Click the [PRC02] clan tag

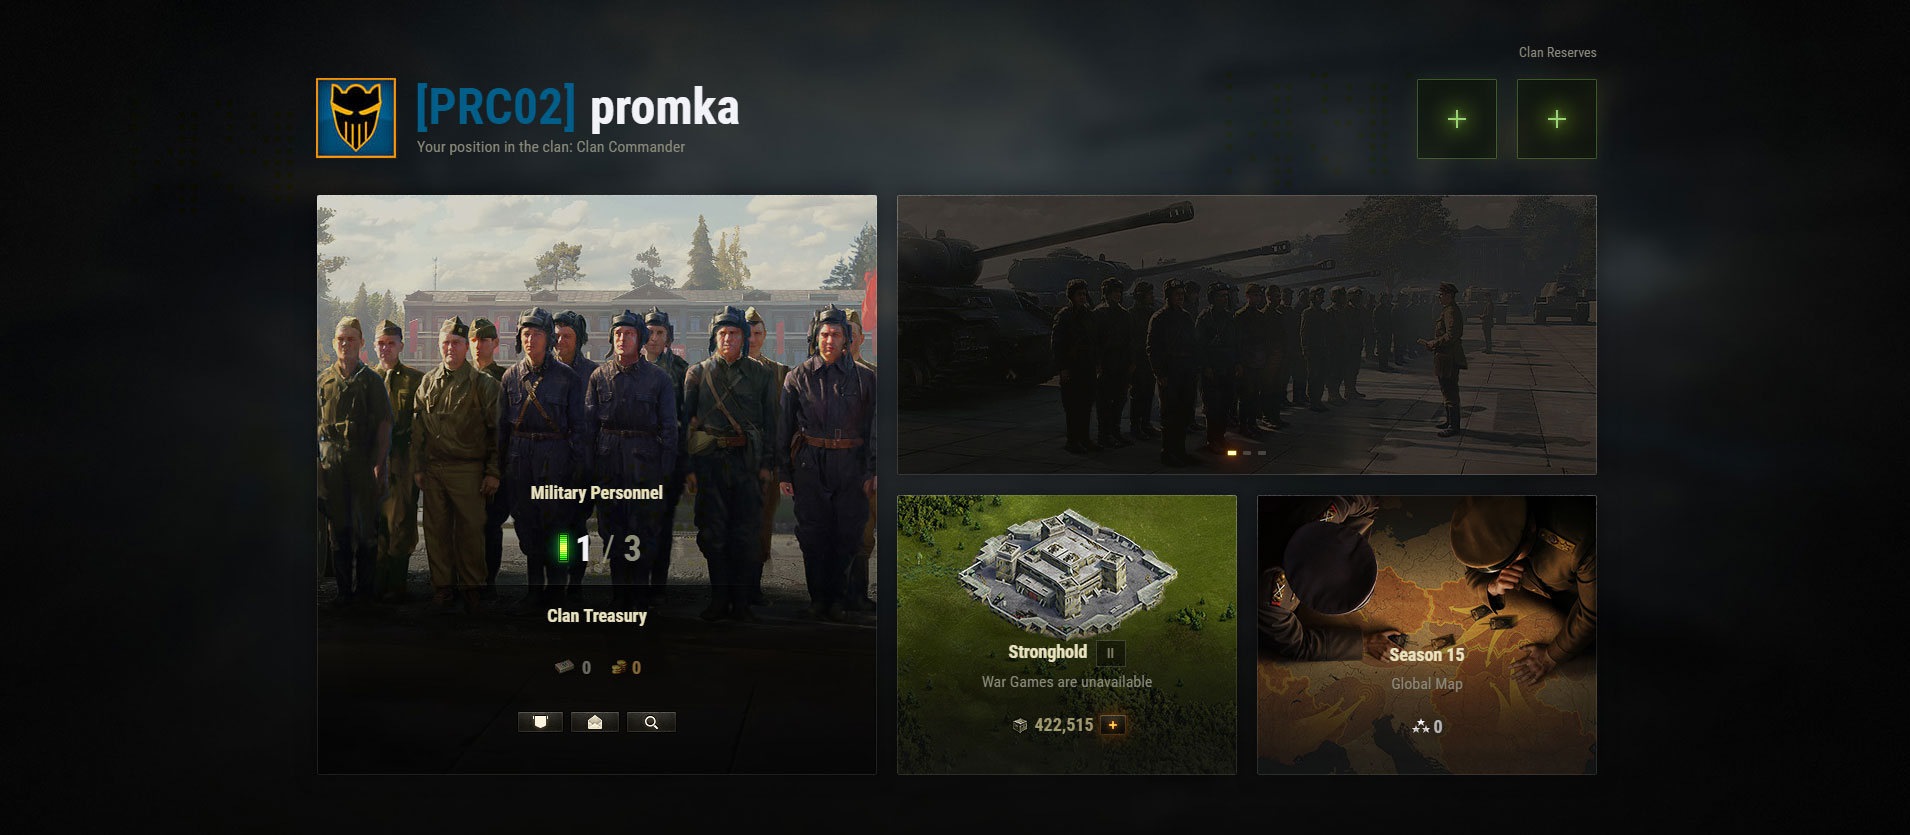point(496,108)
